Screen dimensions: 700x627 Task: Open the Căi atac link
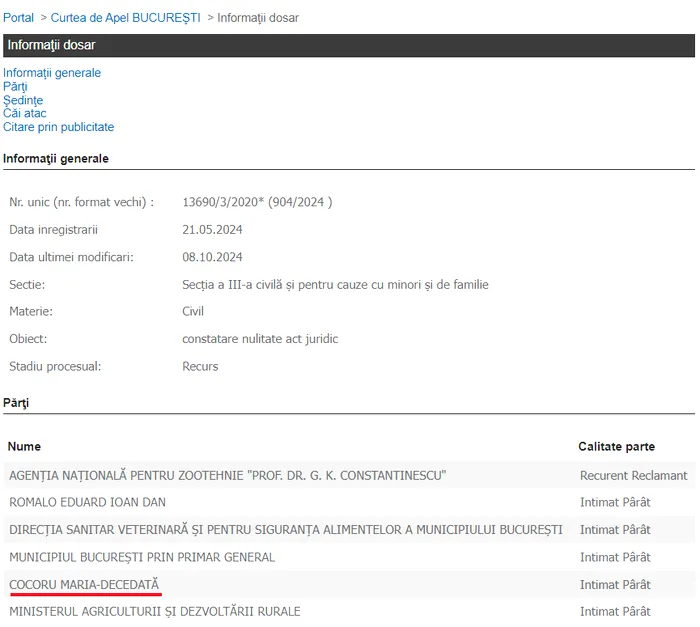[25, 114]
